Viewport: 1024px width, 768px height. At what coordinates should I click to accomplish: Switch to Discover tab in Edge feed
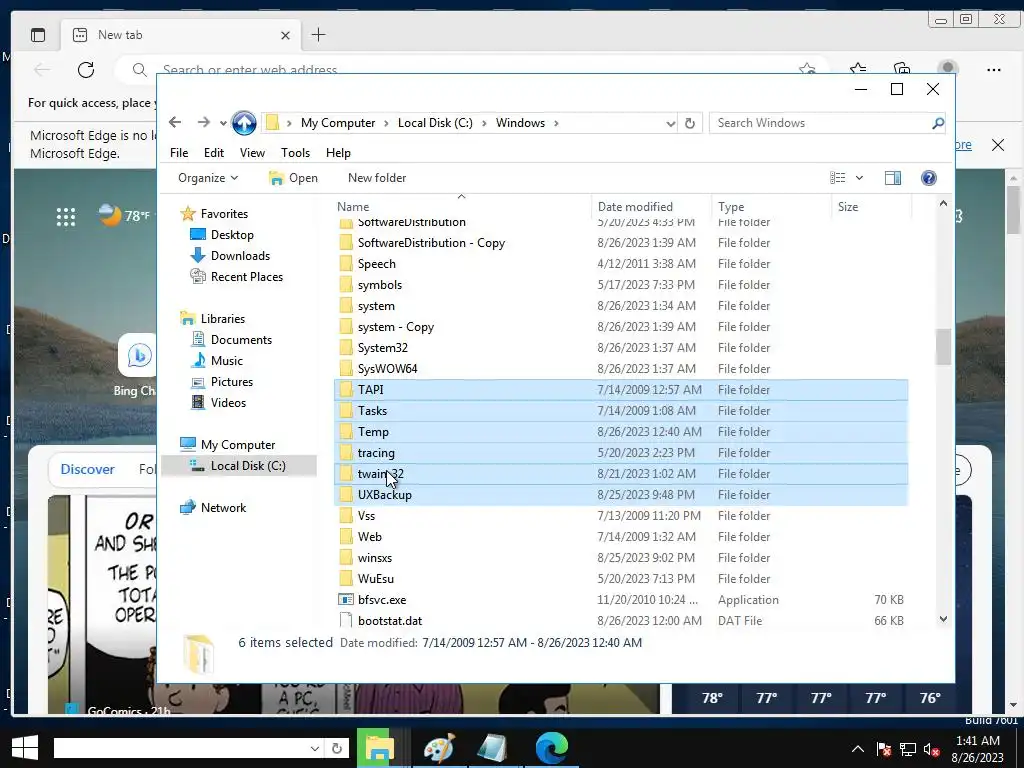pos(88,469)
